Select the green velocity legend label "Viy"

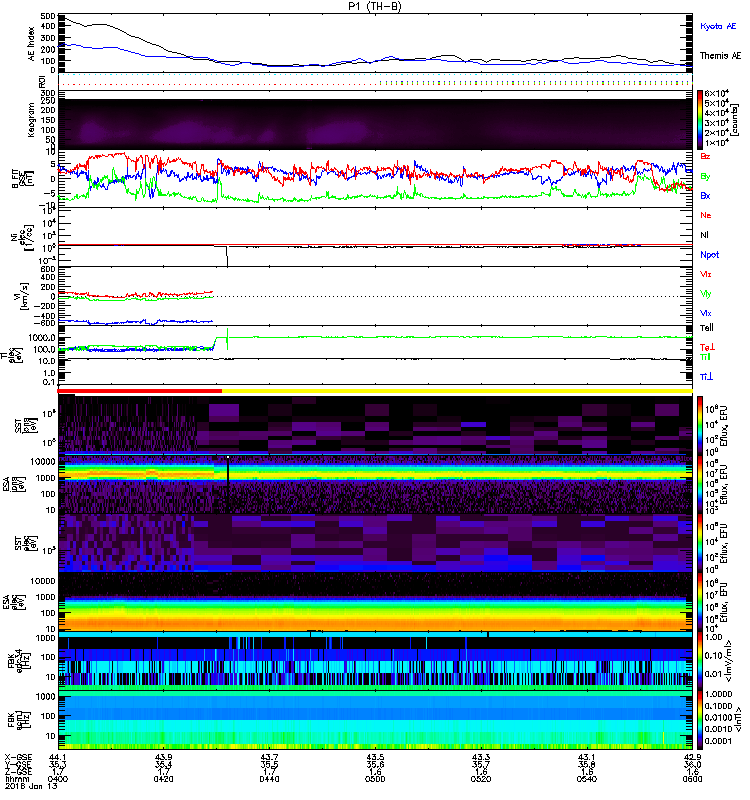[x=706, y=294]
